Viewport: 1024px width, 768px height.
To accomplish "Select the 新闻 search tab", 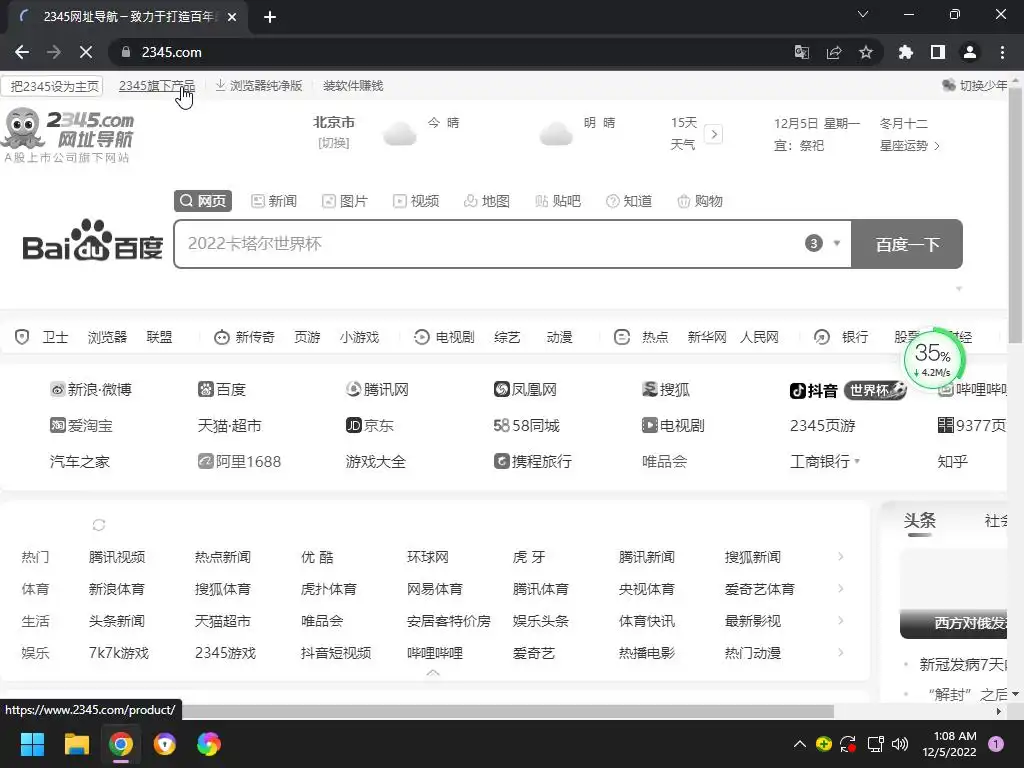I will click(274, 201).
